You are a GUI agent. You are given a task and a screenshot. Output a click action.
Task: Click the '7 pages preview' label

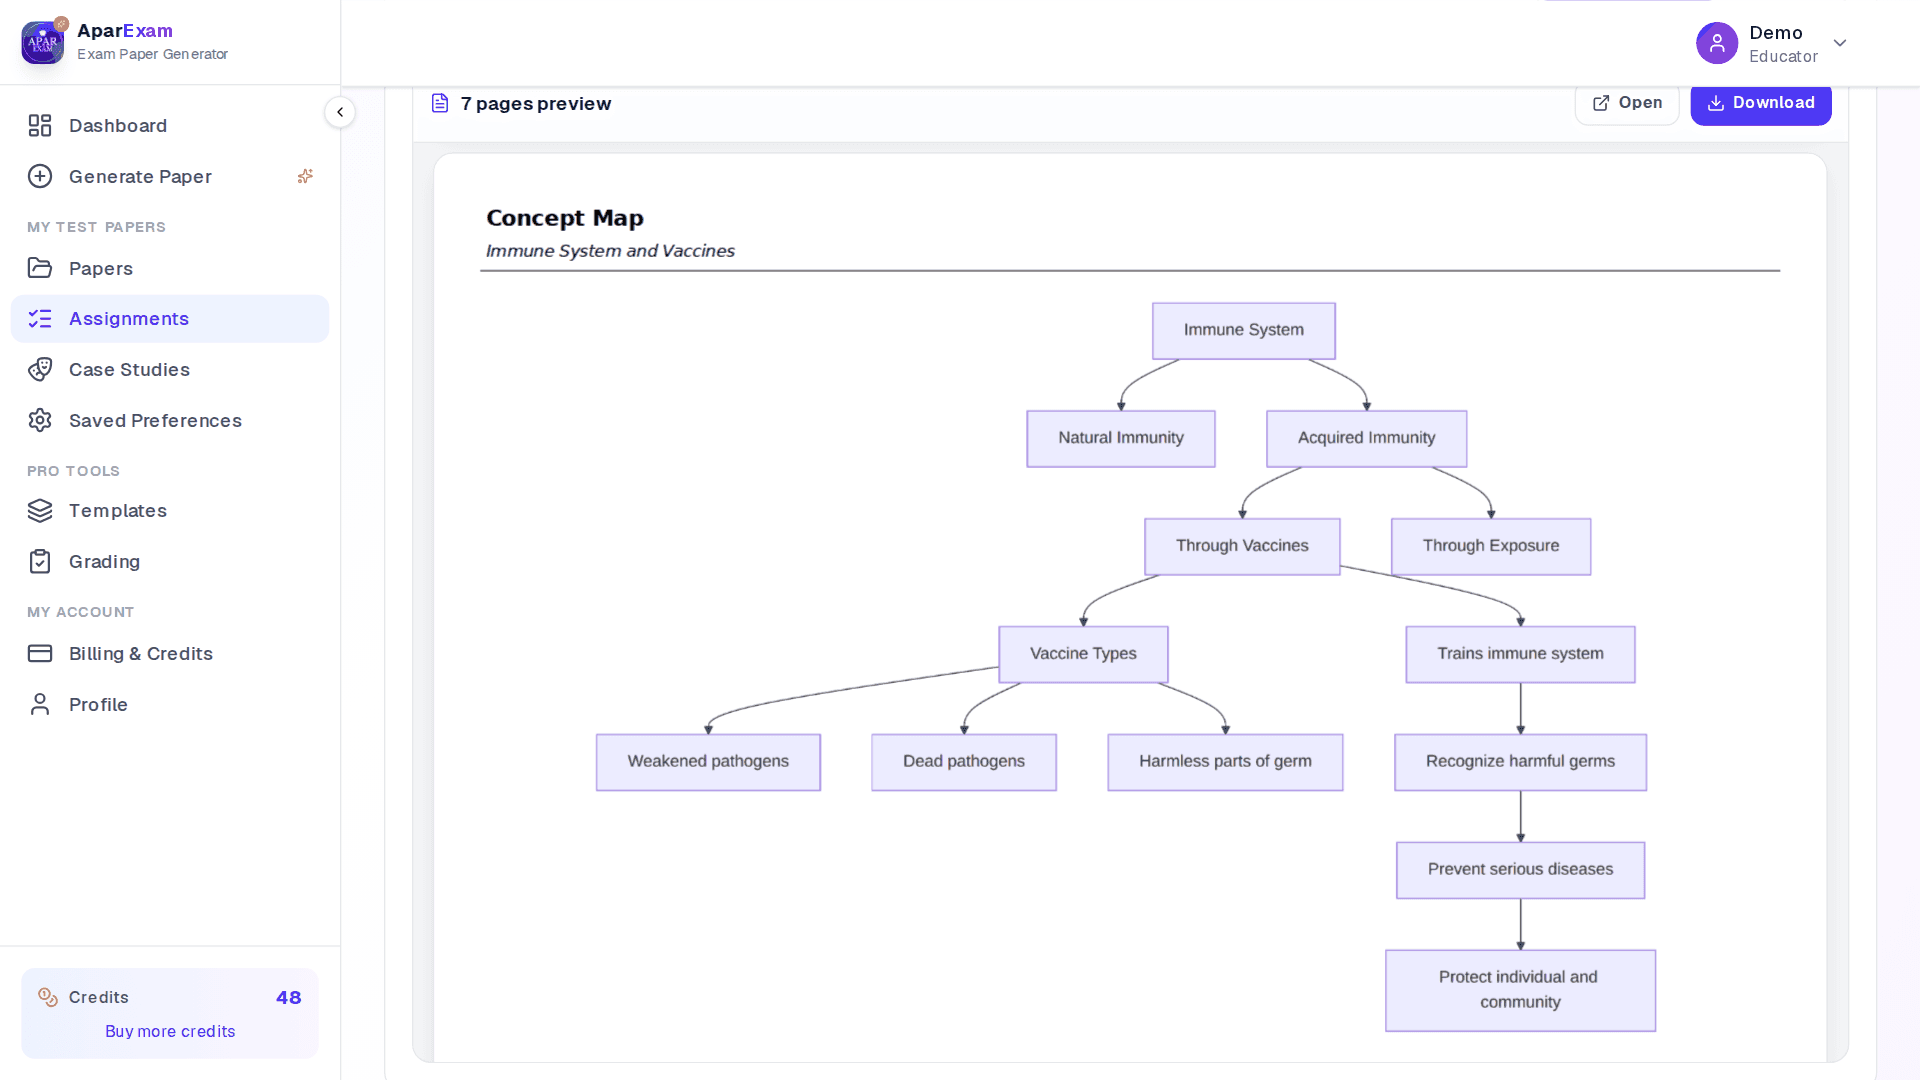[536, 104]
